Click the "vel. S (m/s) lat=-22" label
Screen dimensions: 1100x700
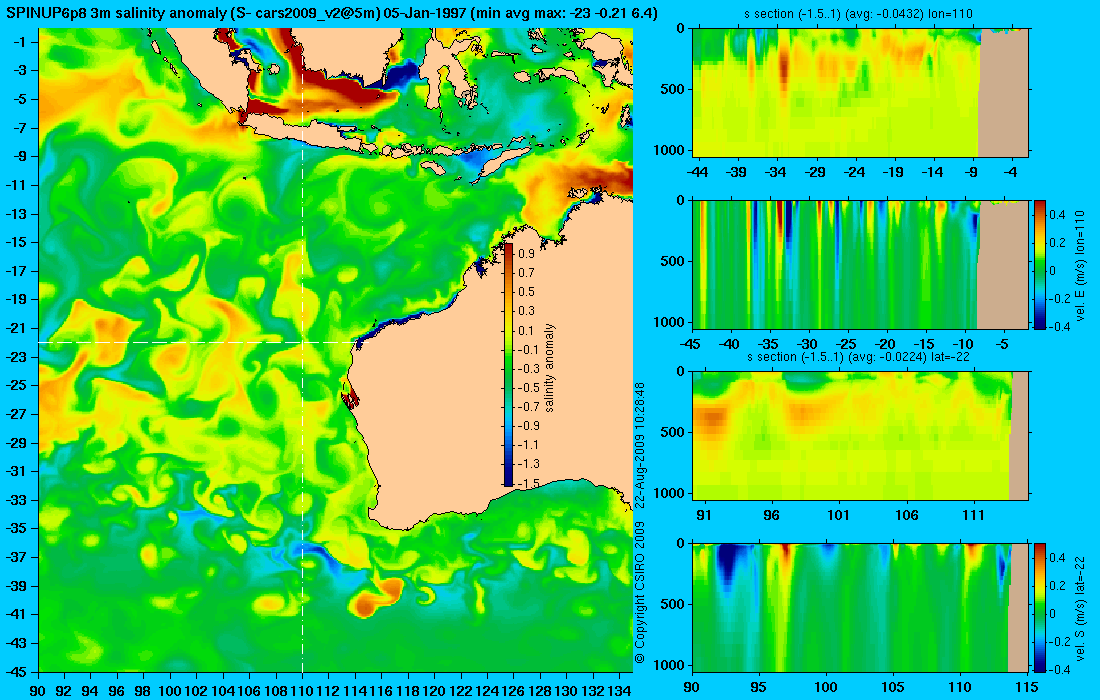tap(1080, 607)
